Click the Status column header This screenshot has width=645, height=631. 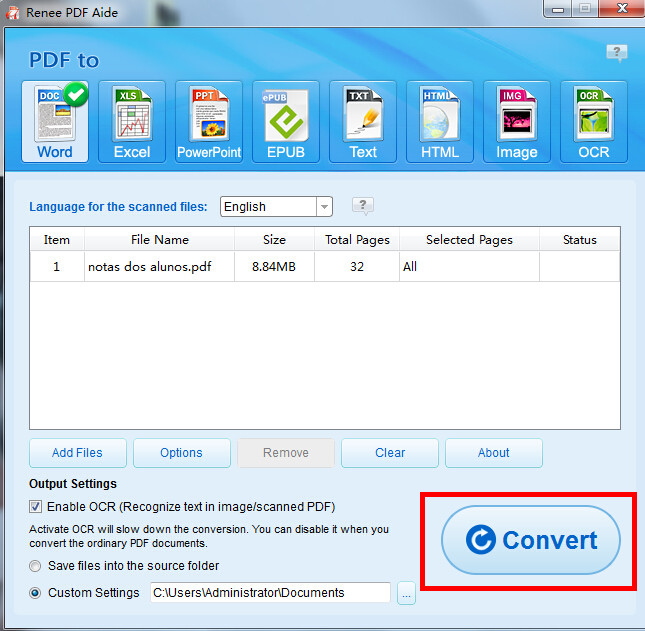[580, 239]
